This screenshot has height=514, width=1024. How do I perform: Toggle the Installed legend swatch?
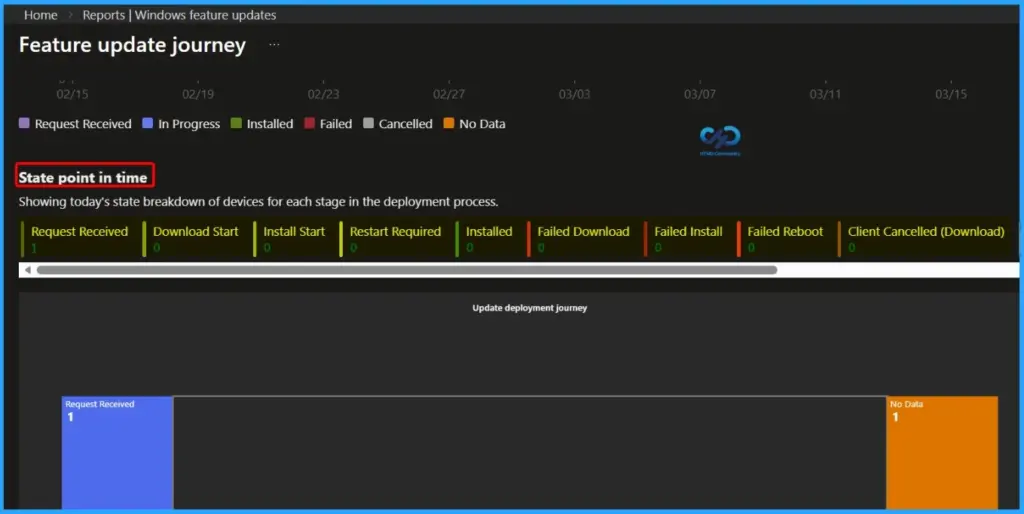point(236,123)
